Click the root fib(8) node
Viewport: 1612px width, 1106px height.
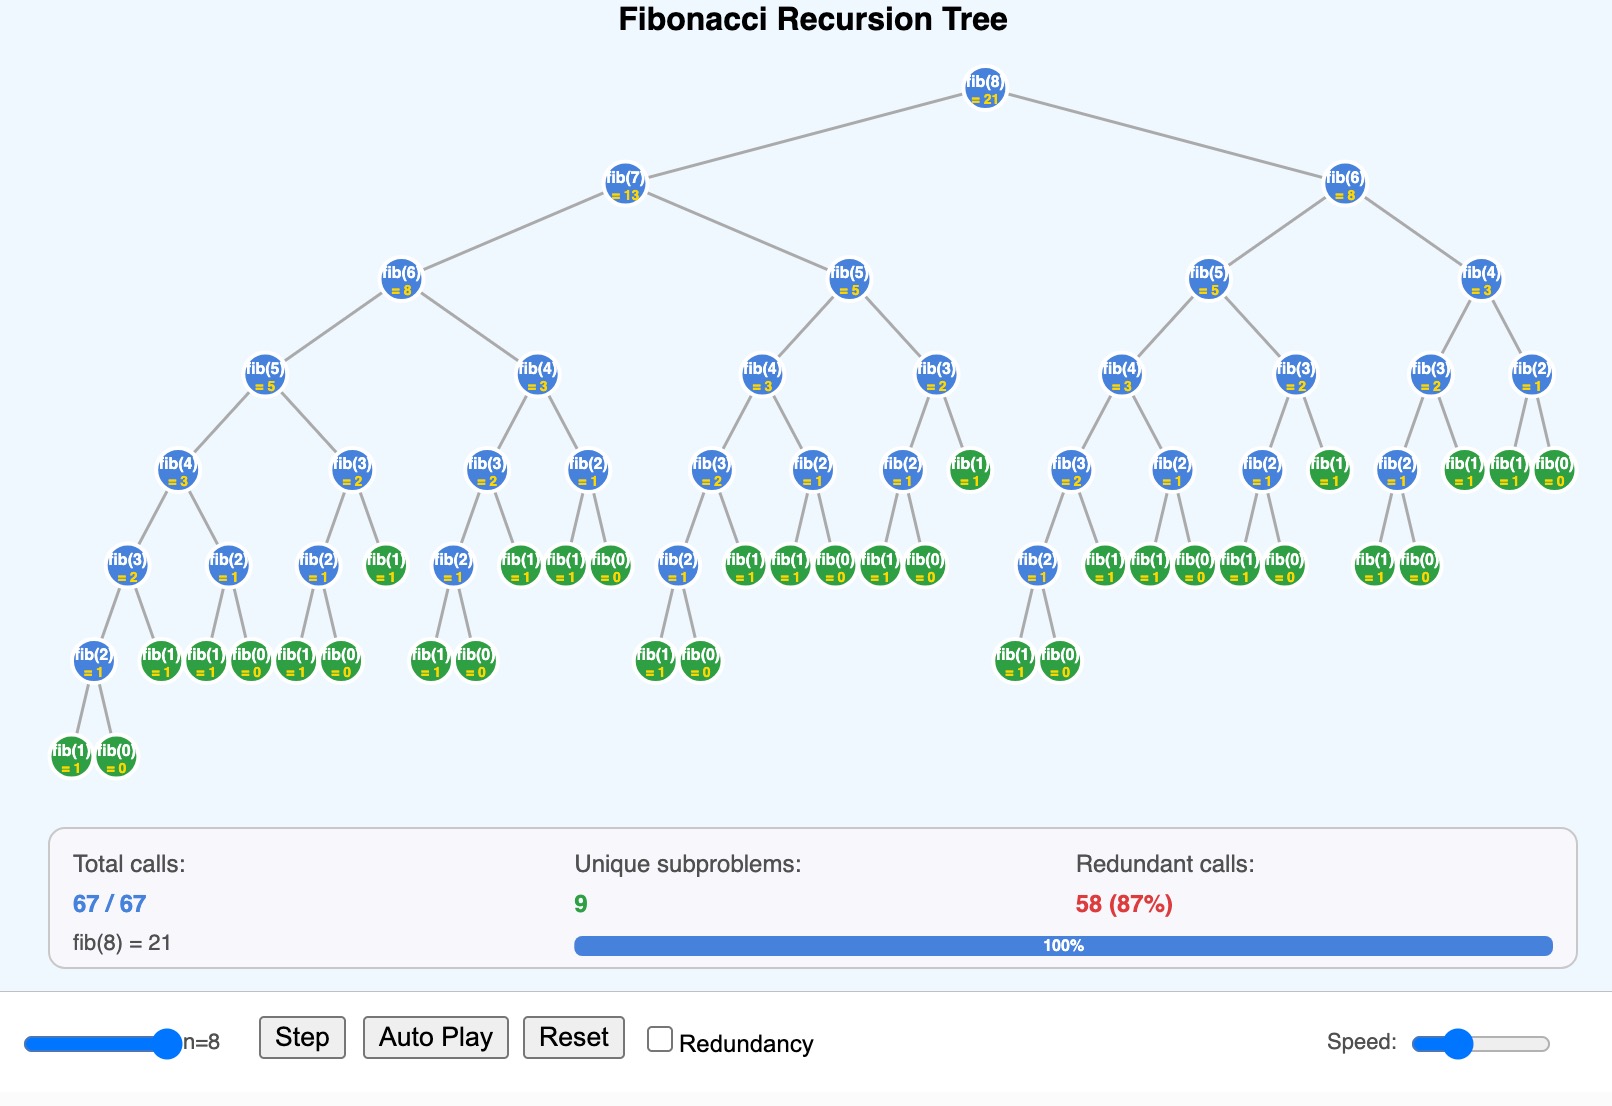click(985, 89)
